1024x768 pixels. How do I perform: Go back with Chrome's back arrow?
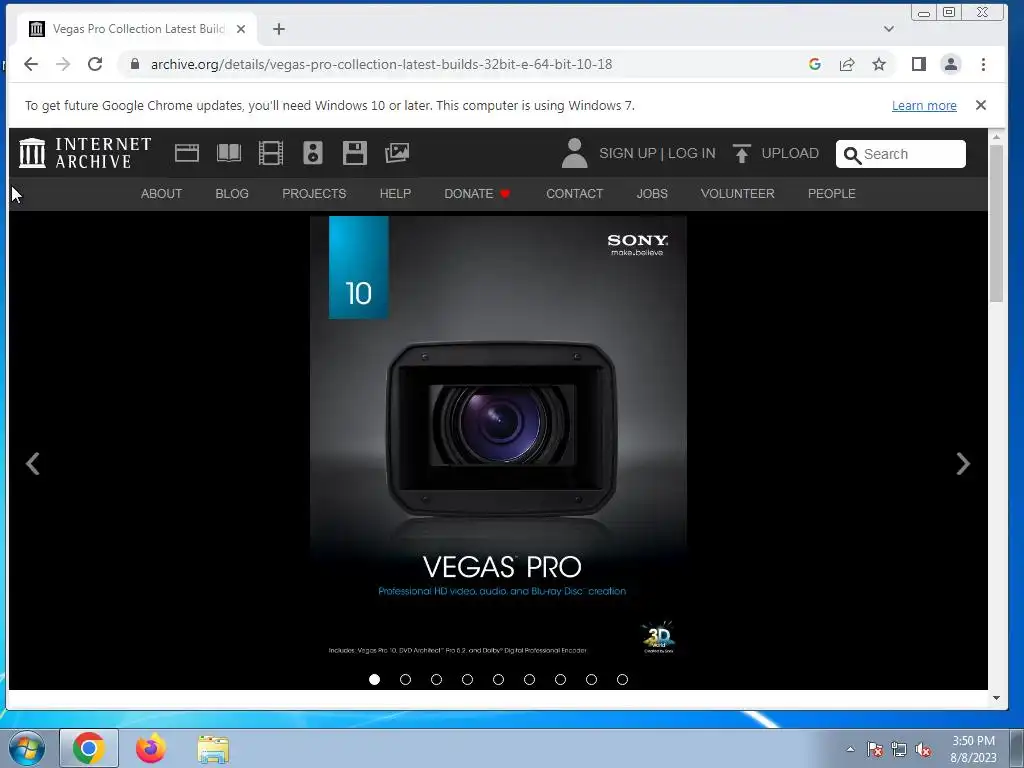(31, 64)
